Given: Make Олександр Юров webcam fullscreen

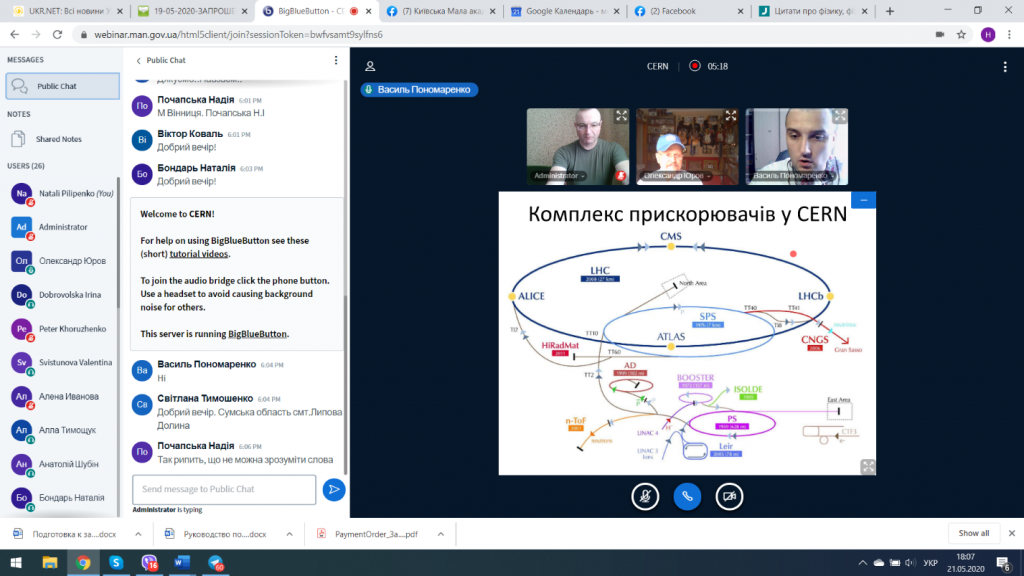Looking at the screenshot, I should [x=731, y=116].
